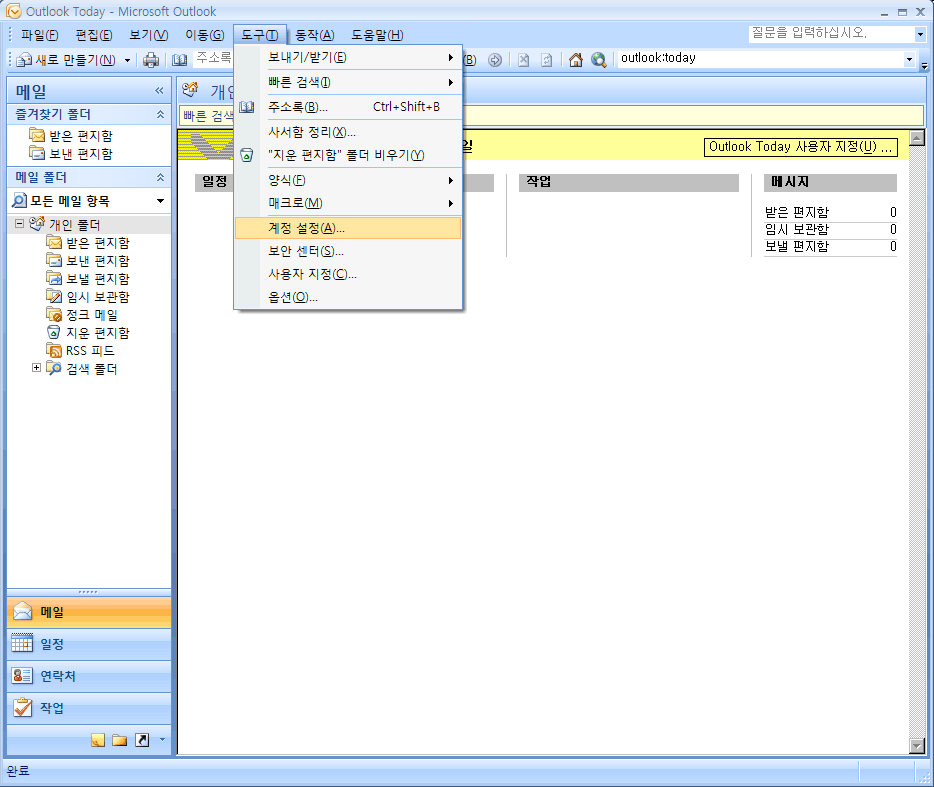Expand the 검색 폴더 tree node
The image size is (934, 787).
[36, 368]
